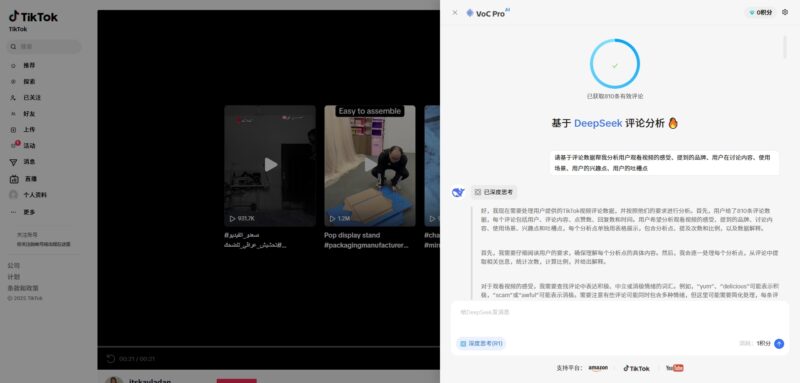
Task: Send message with blue arrow button
Action: [x=779, y=344]
